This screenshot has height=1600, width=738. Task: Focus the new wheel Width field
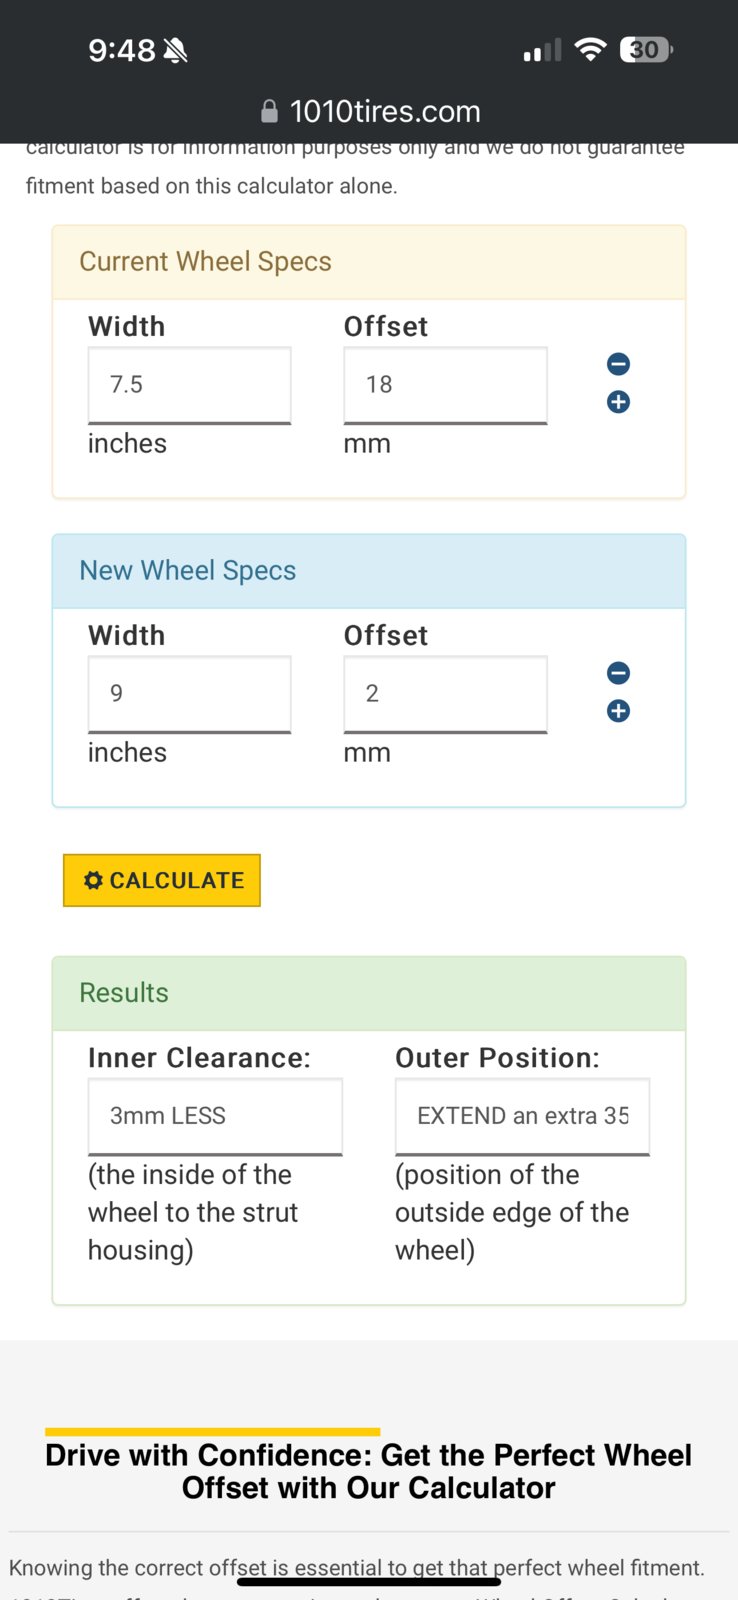point(189,694)
